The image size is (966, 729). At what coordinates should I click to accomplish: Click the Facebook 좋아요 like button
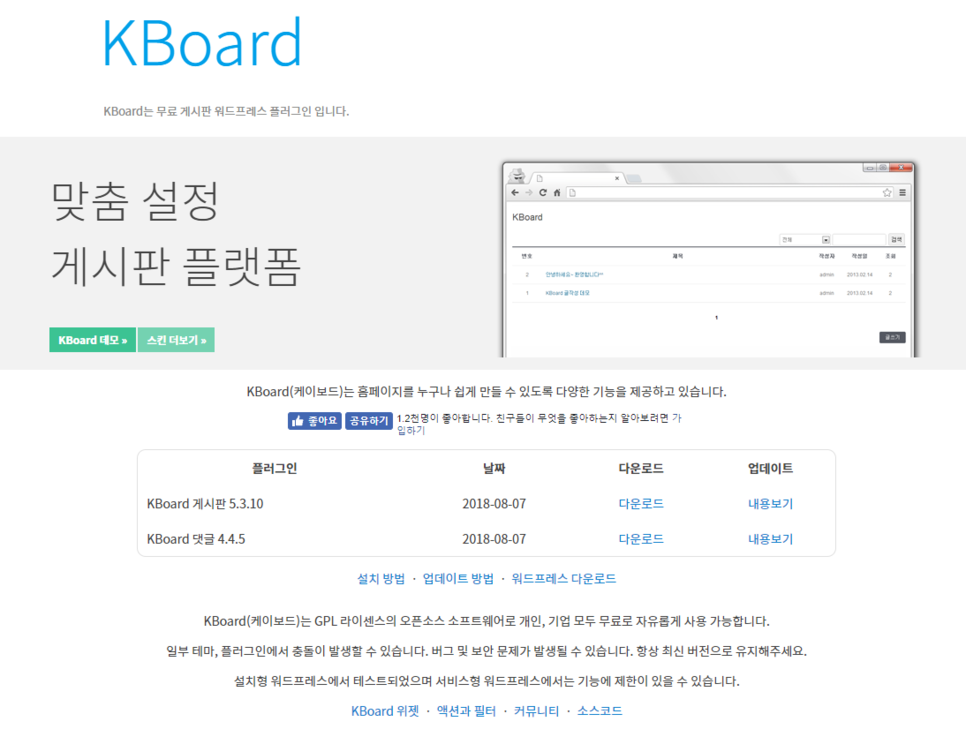tap(314, 421)
